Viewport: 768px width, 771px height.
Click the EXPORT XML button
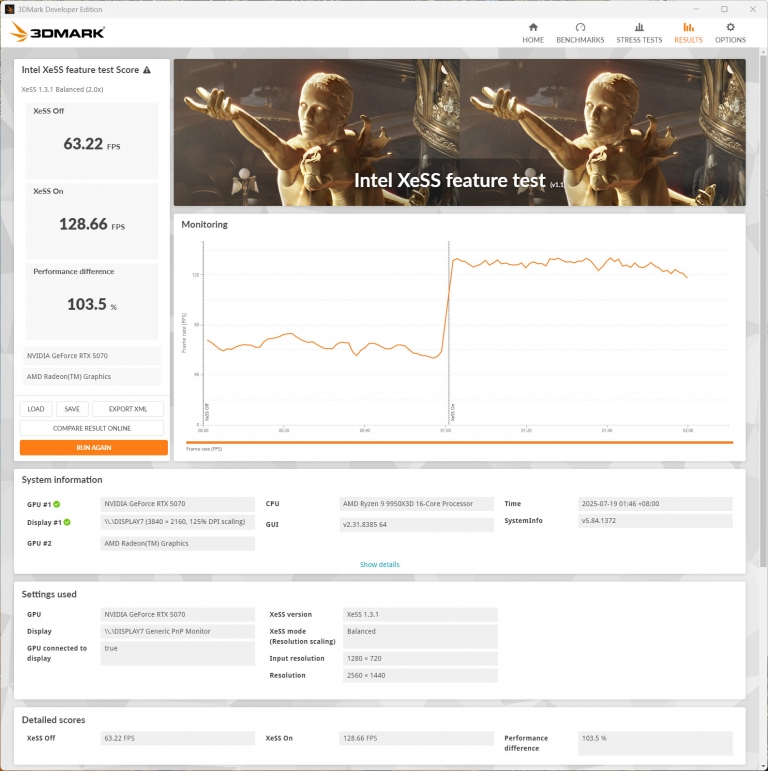pyautogui.click(x=128, y=409)
